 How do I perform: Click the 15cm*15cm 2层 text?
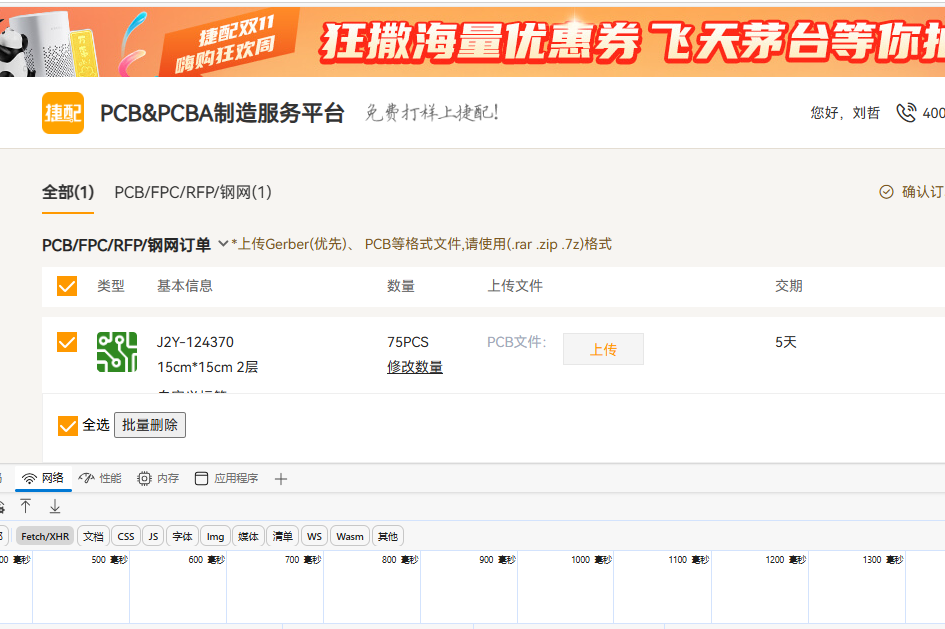[207, 367]
